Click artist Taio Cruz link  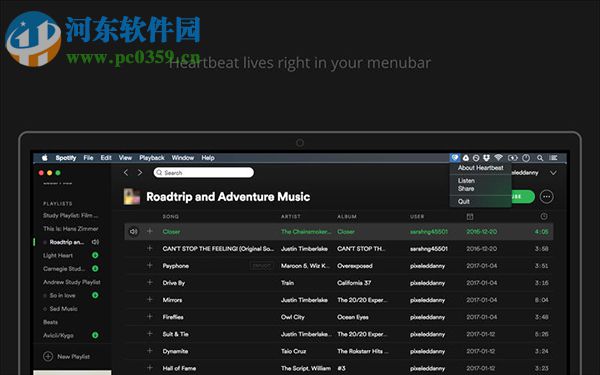coord(293,351)
